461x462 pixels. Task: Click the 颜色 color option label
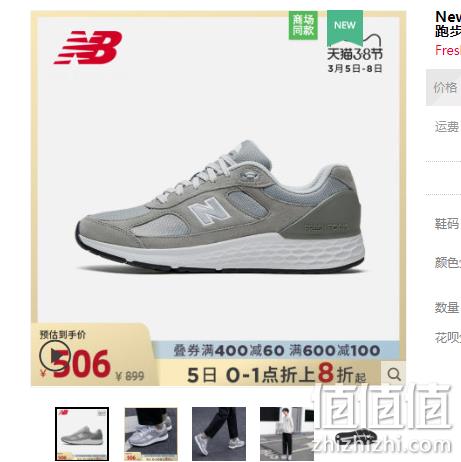pyautogui.click(x=447, y=263)
